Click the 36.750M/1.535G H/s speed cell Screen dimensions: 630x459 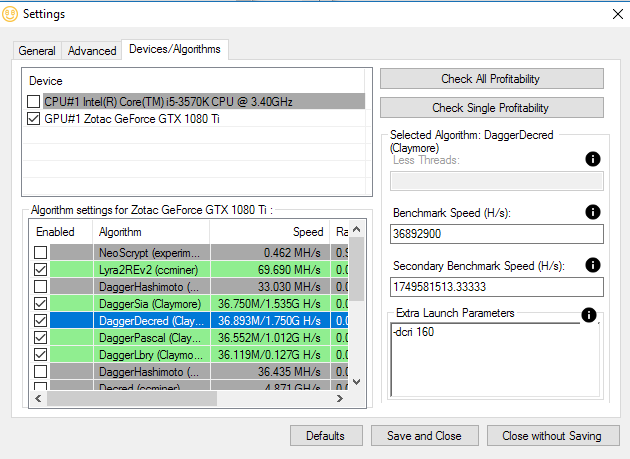pos(270,303)
